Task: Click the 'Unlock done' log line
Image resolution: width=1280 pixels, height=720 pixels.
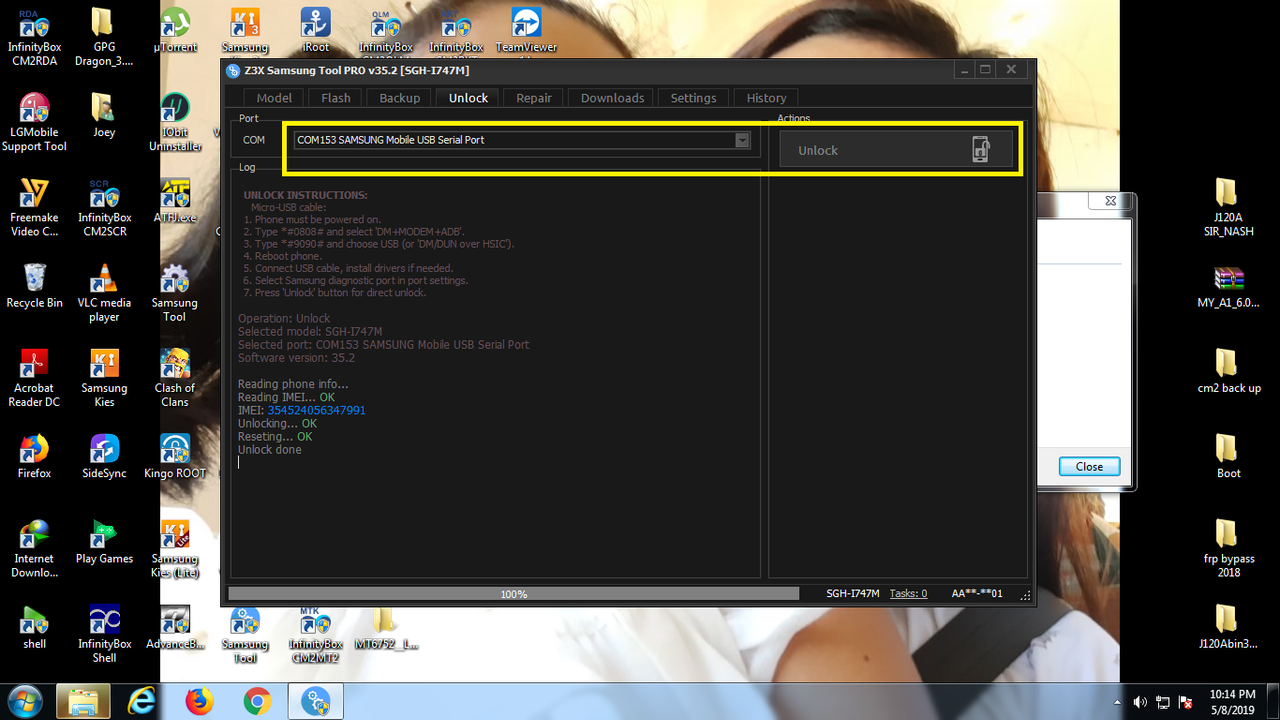Action: pyautogui.click(x=269, y=450)
